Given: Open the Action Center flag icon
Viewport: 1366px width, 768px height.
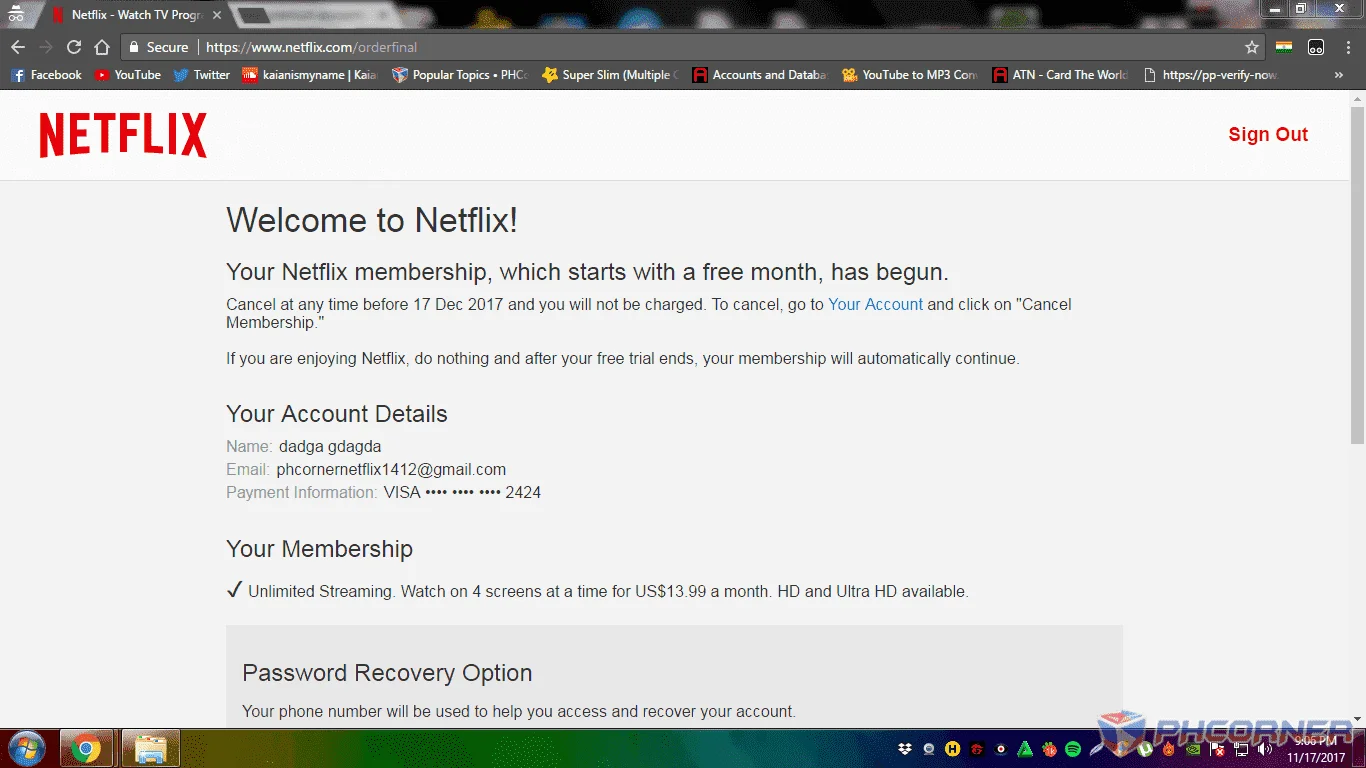Looking at the screenshot, I should tap(1217, 749).
